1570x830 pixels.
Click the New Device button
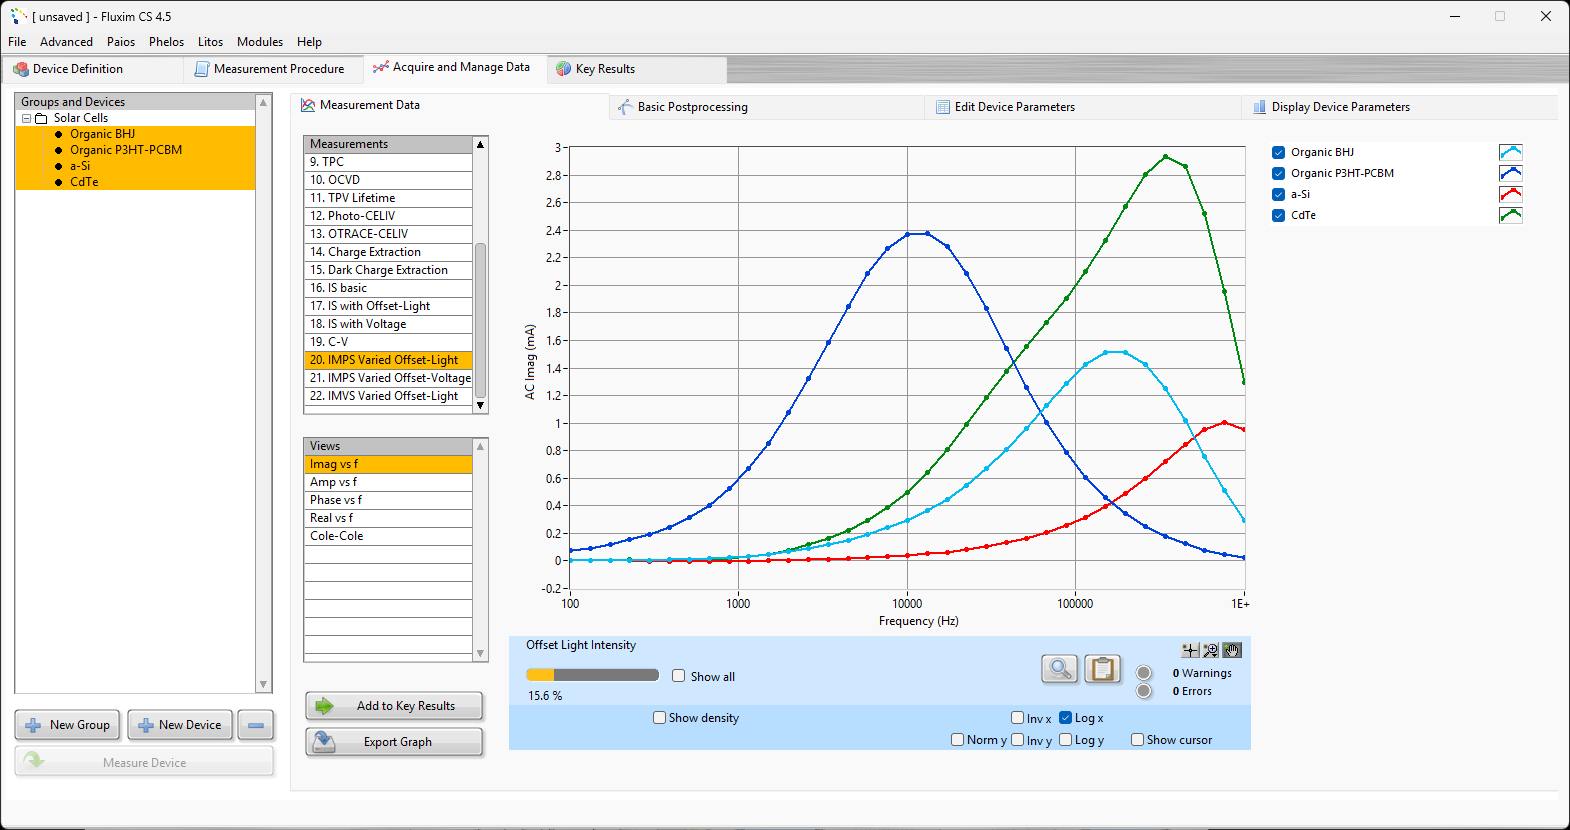click(180, 725)
